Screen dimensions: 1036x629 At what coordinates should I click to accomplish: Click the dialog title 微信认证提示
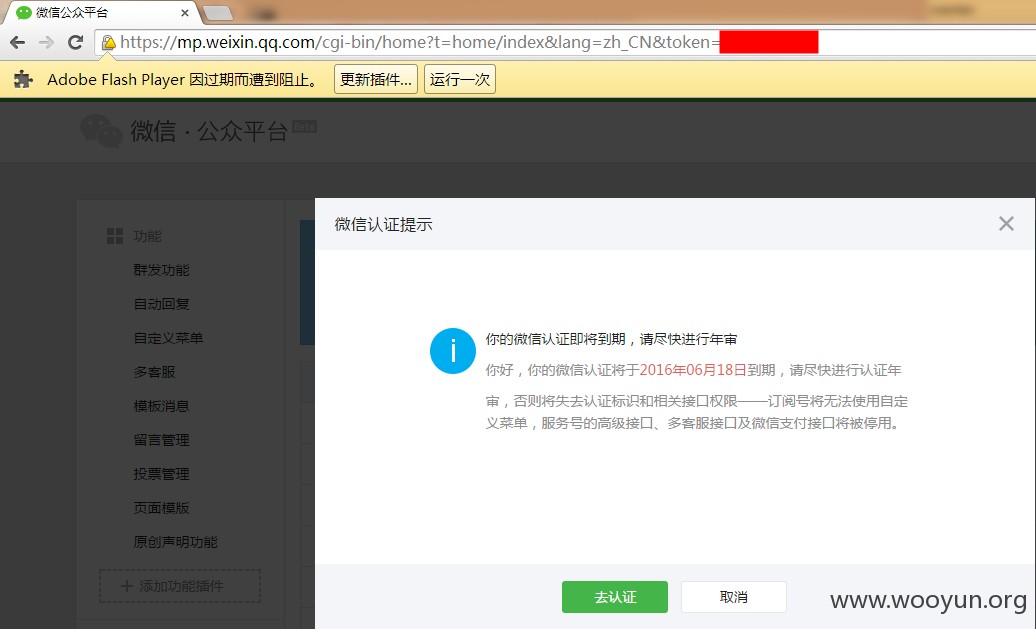[x=383, y=225]
